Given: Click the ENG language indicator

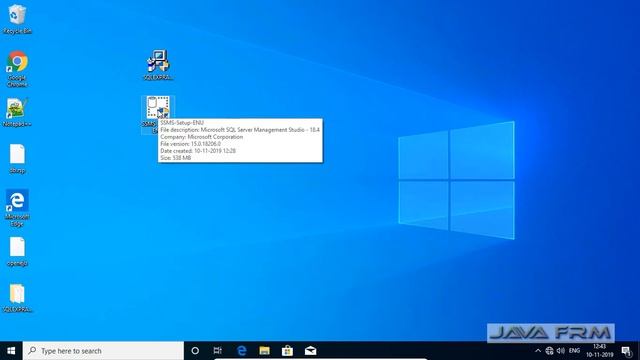Looking at the screenshot, I should coord(574,351).
